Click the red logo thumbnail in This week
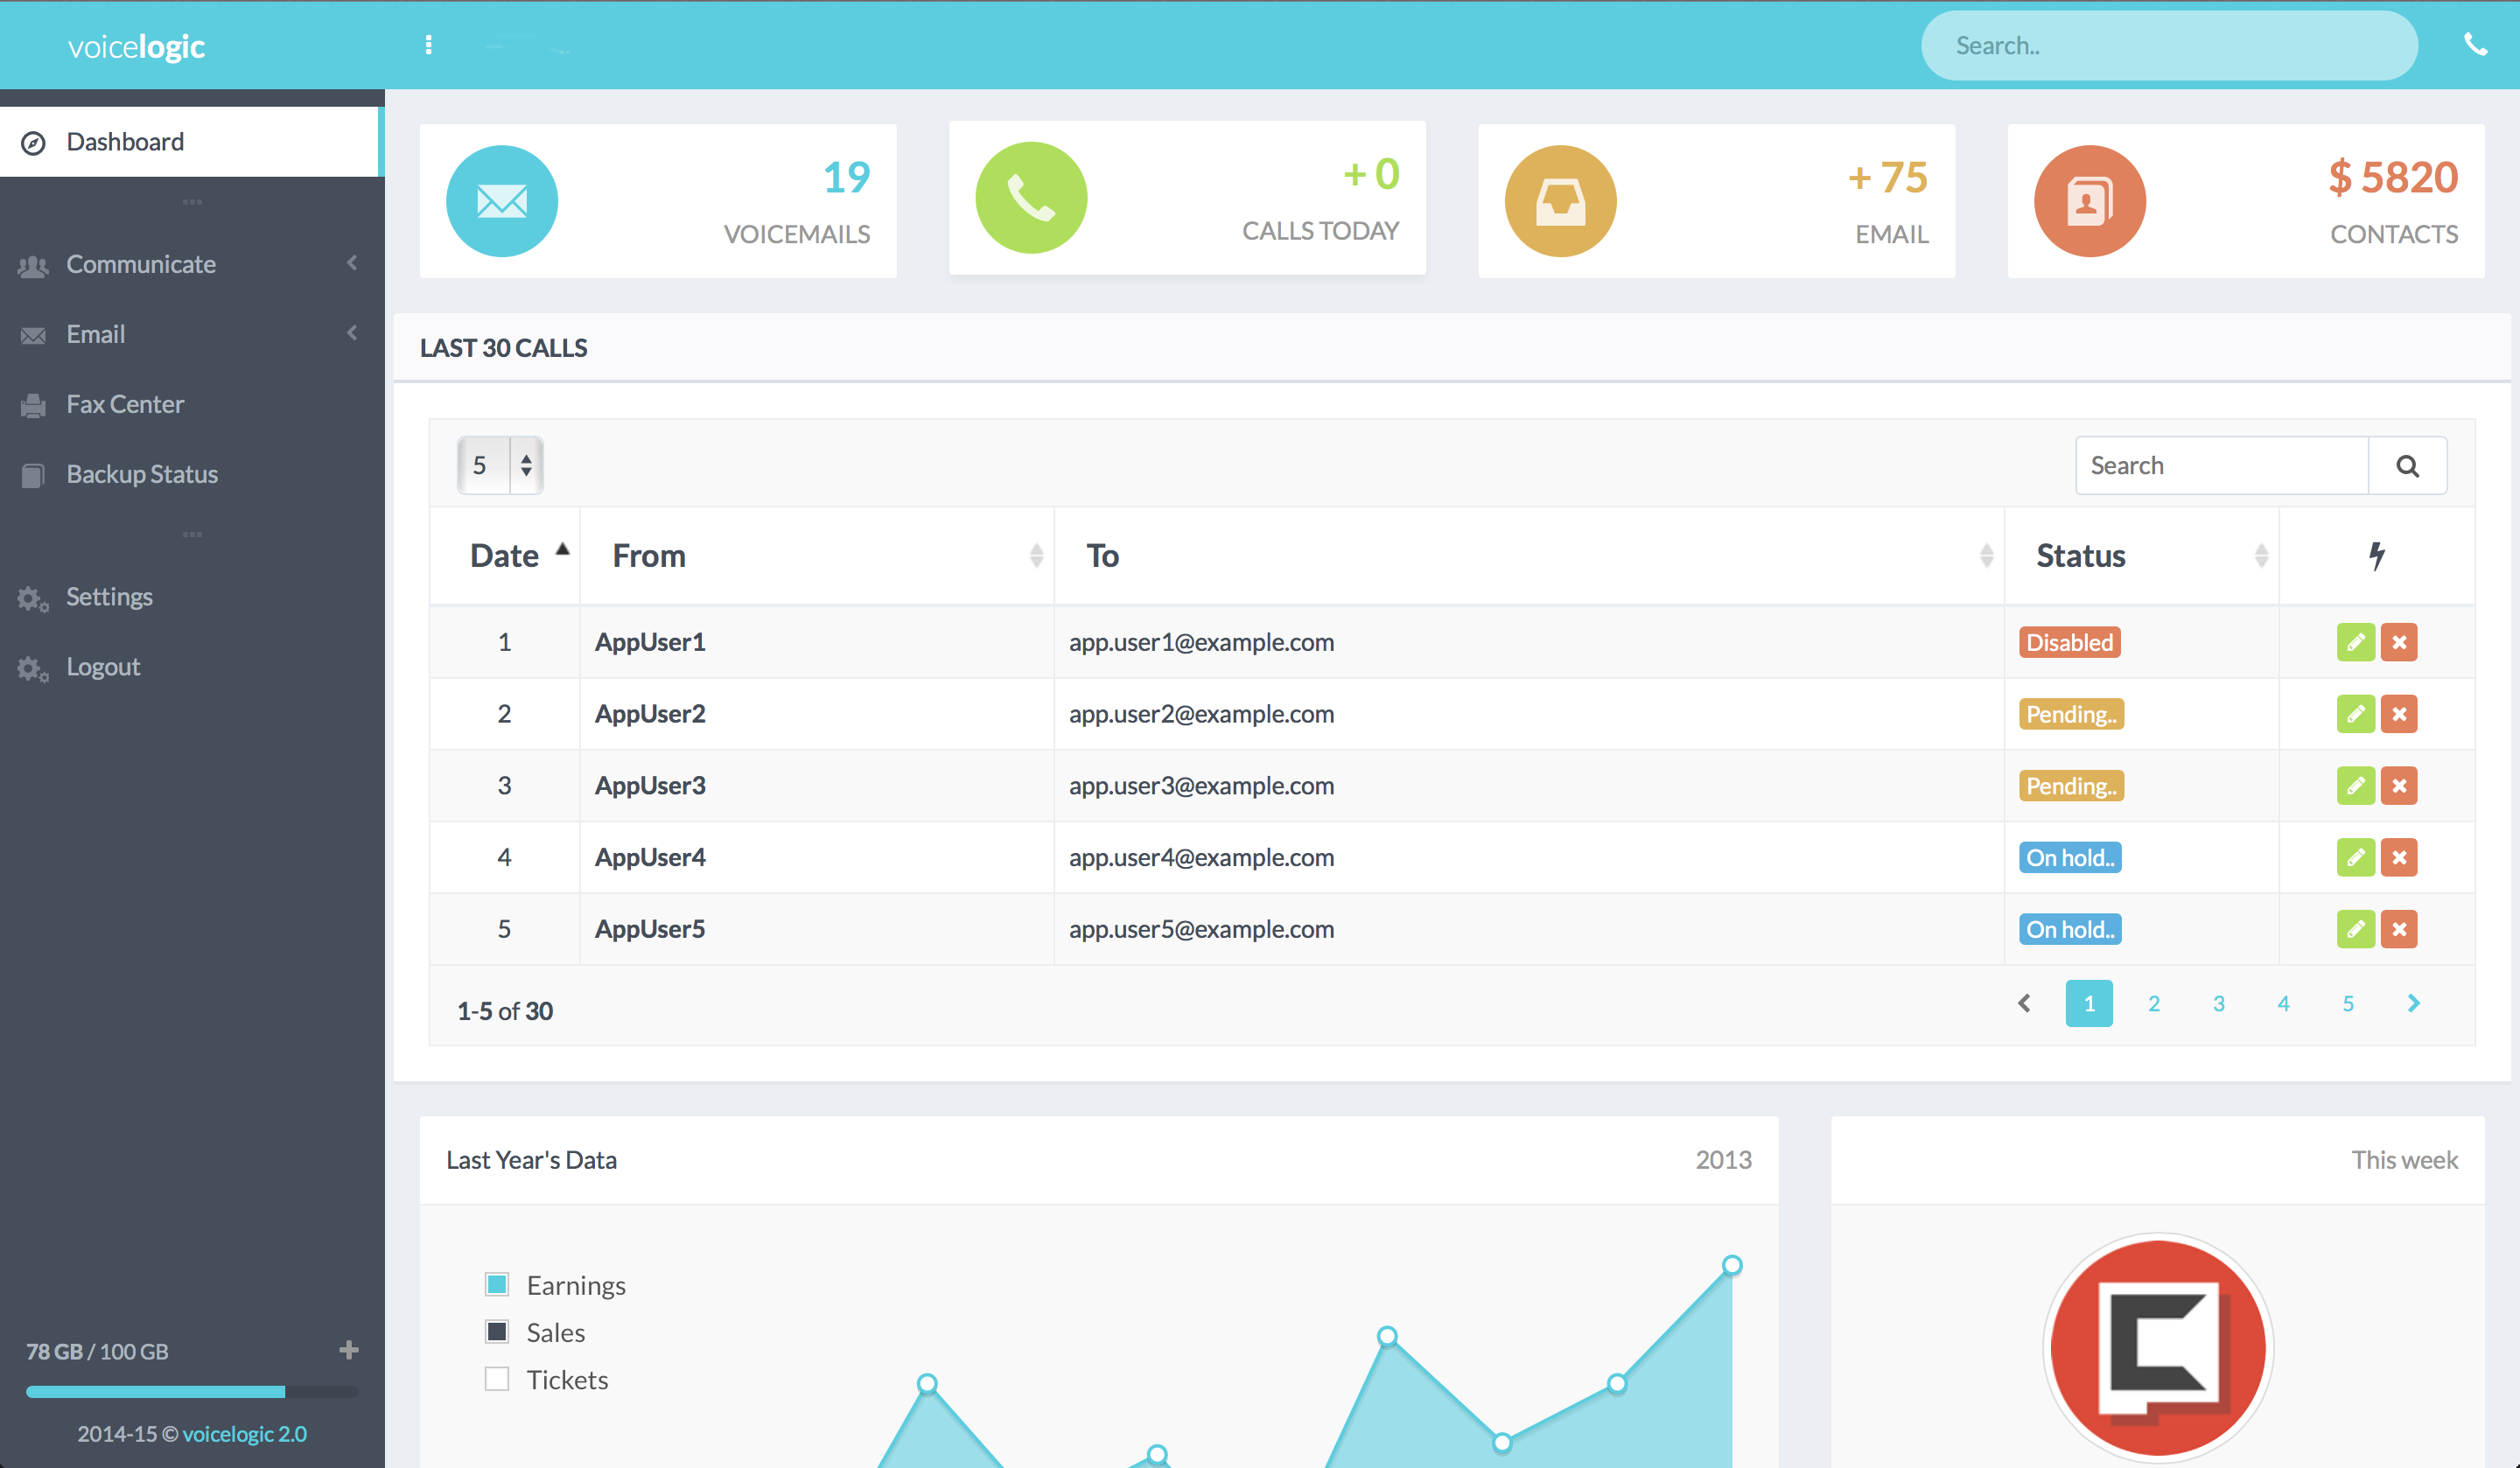 point(2157,1347)
